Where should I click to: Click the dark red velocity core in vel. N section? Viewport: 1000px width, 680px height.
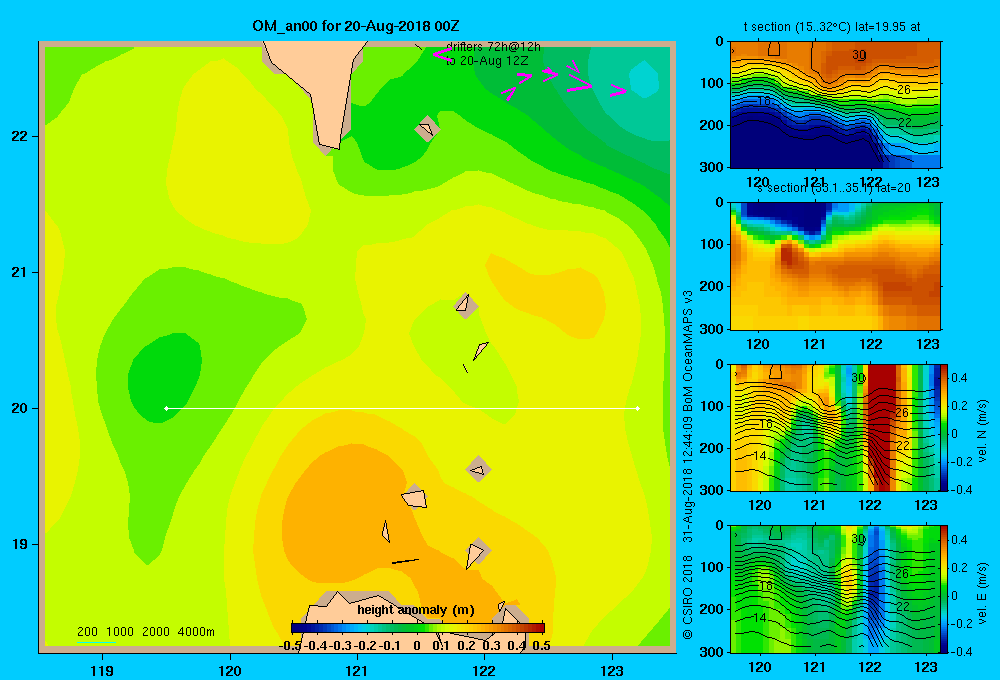tap(882, 427)
